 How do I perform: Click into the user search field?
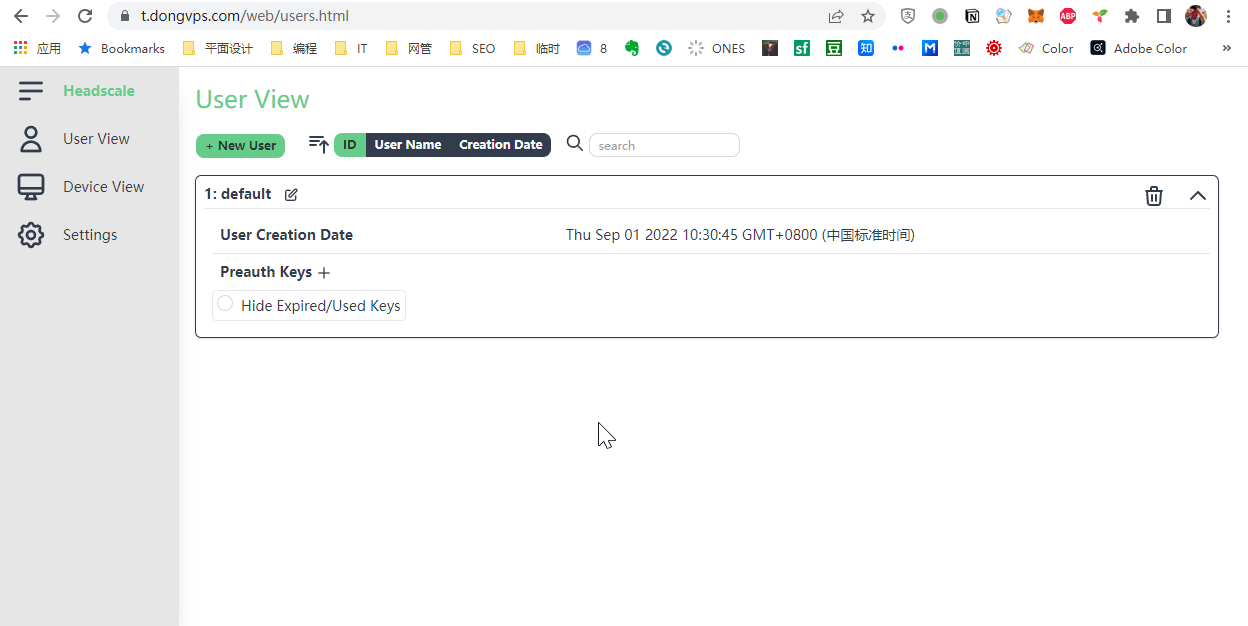[x=664, y=146]
